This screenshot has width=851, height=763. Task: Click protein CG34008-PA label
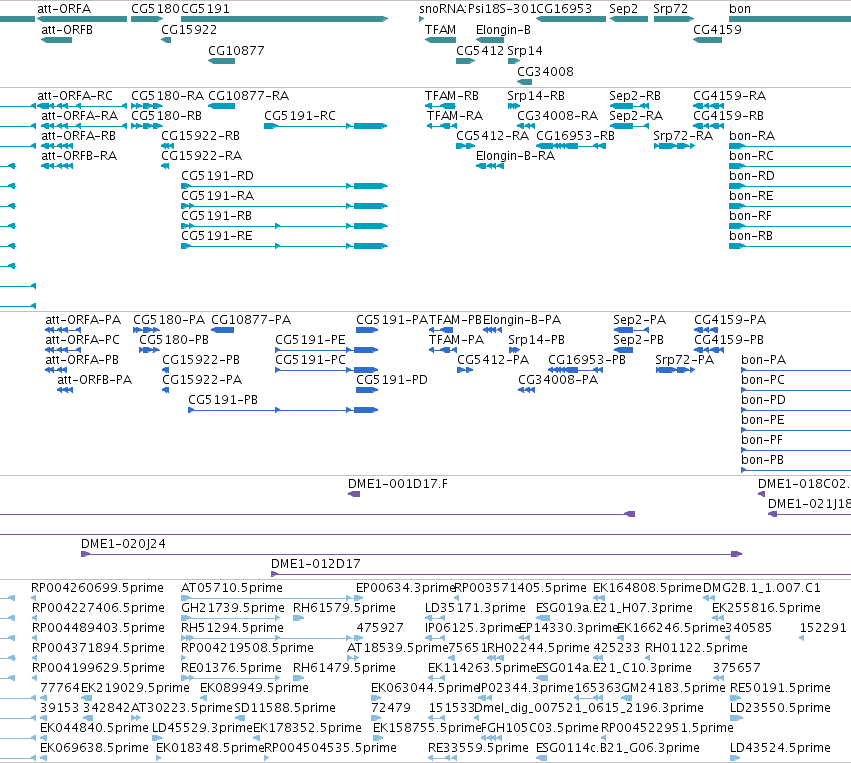point(558,380)
